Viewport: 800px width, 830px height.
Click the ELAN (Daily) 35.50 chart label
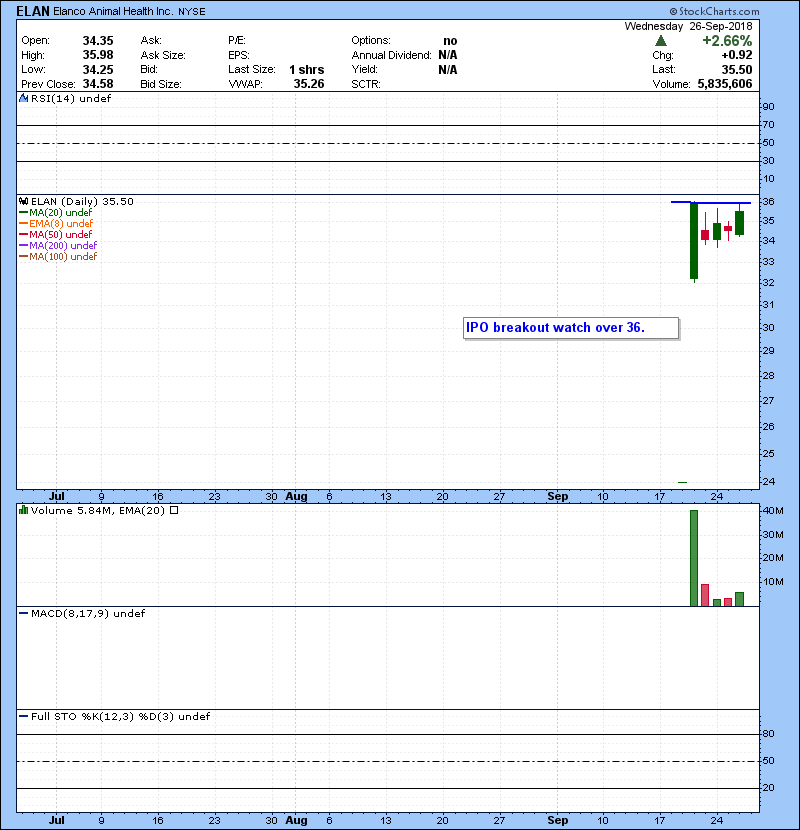point(82,201)
